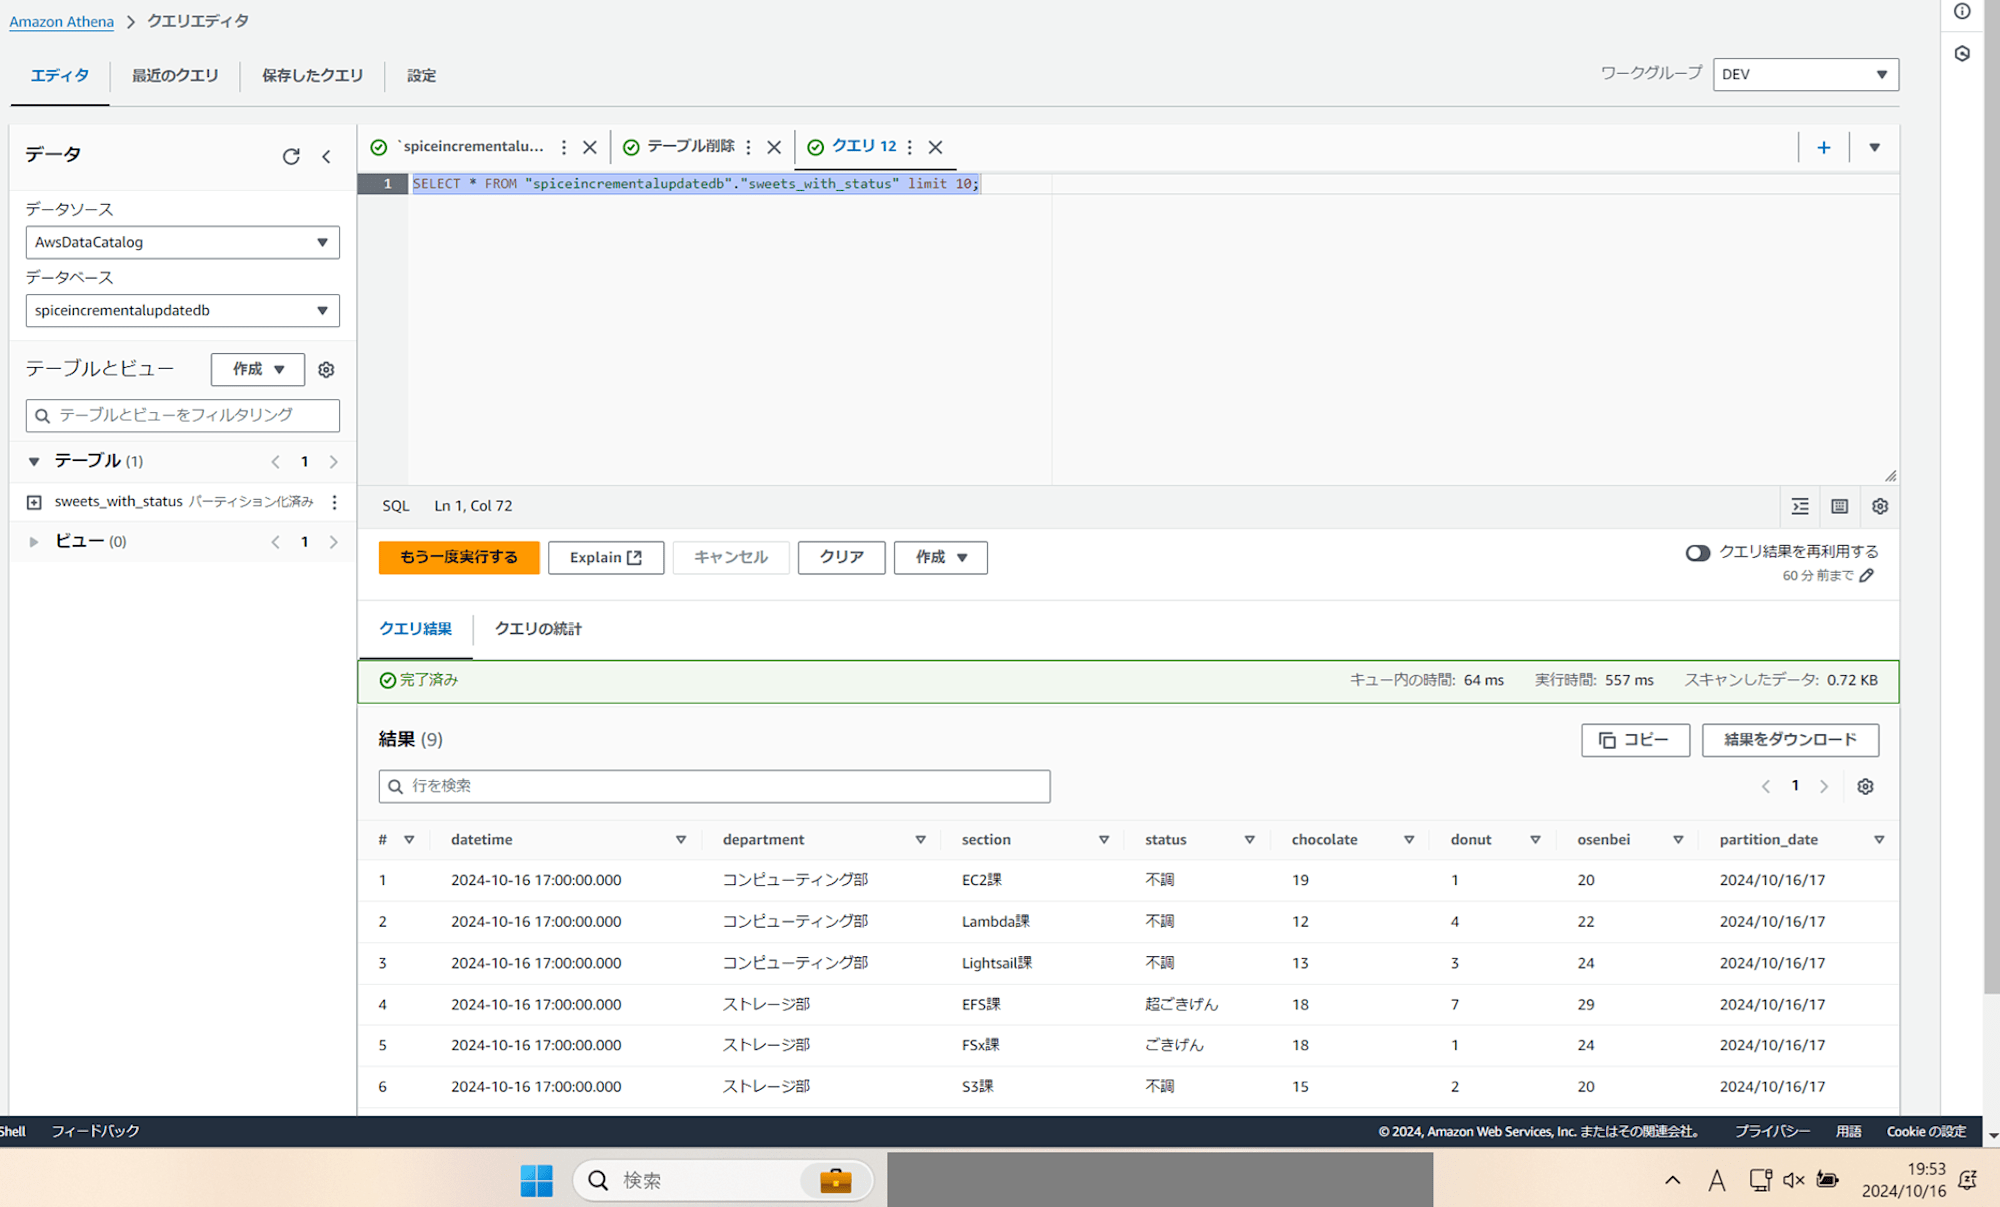Open keyboard shortcuts icon in editor status bar
This screenshot has width=2000, height=1207.
coord(1840,506)
